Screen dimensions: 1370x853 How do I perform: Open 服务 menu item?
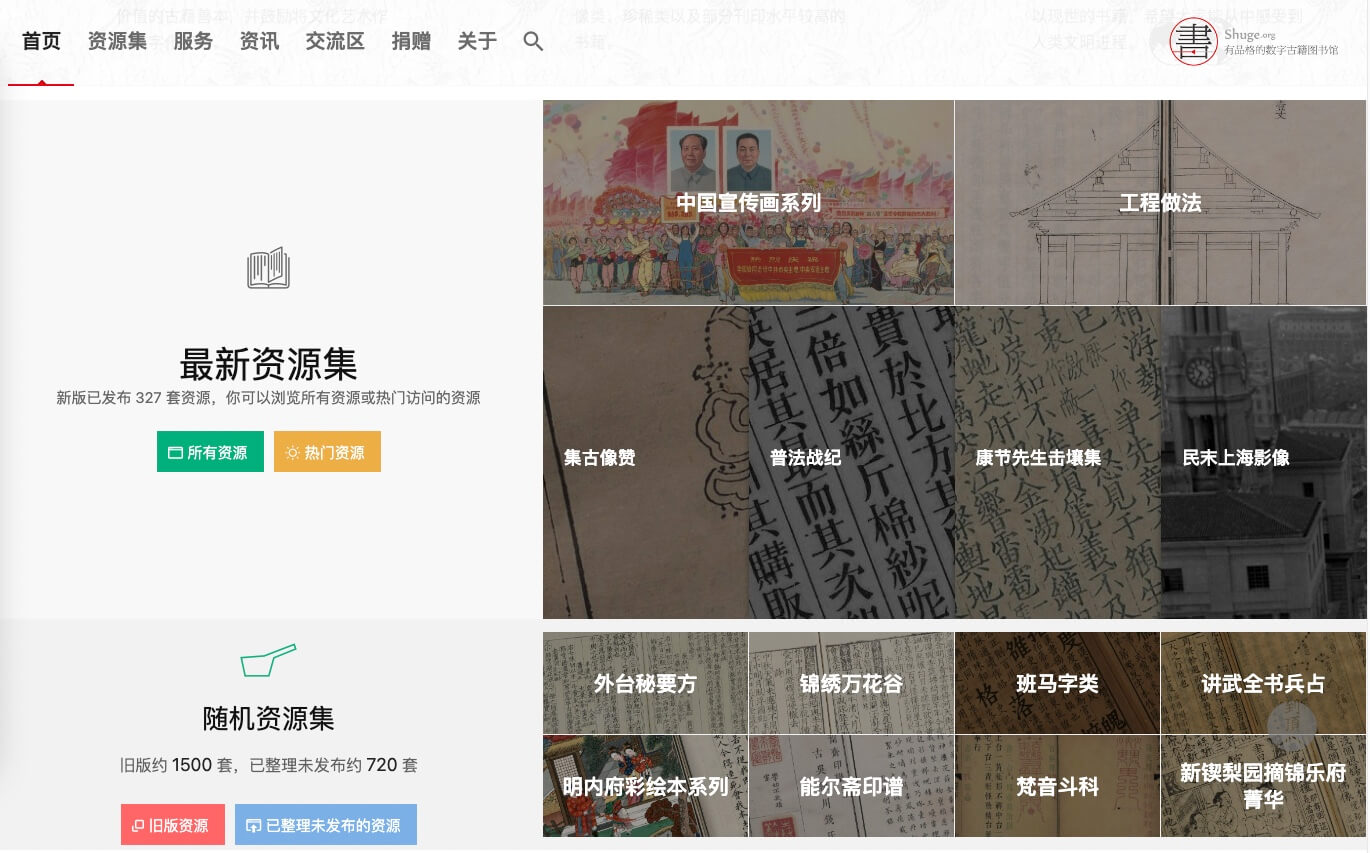193,41
